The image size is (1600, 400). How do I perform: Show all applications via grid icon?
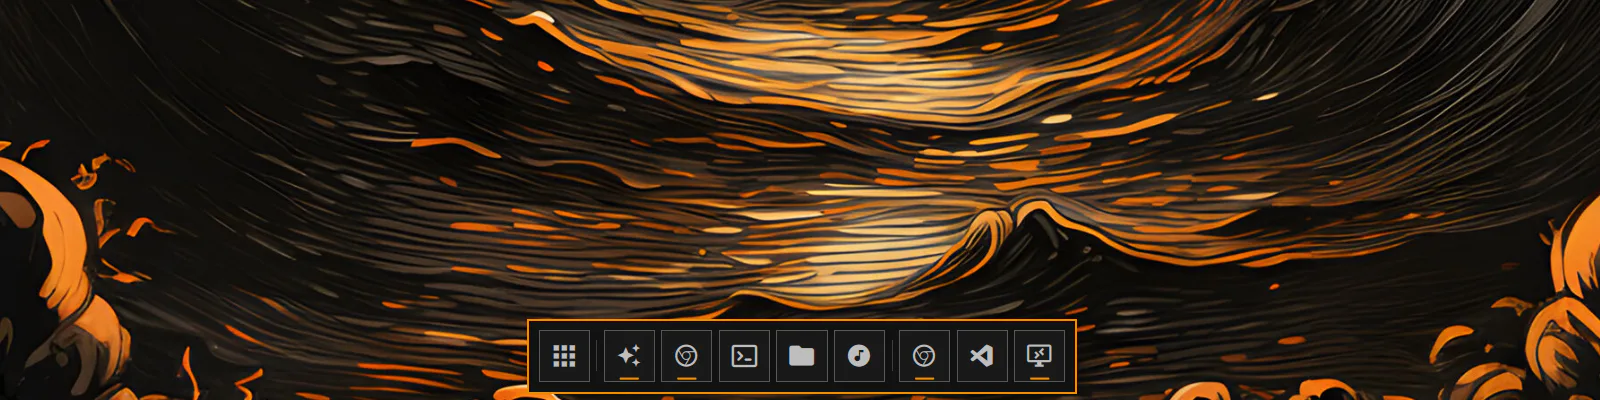[564, 356]
